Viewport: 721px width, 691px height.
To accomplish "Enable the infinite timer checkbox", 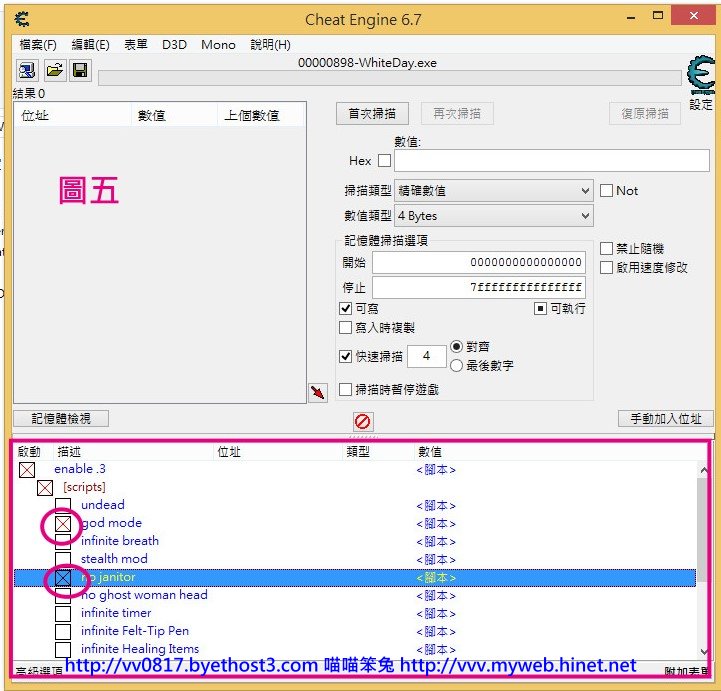I will pos(63,613).
